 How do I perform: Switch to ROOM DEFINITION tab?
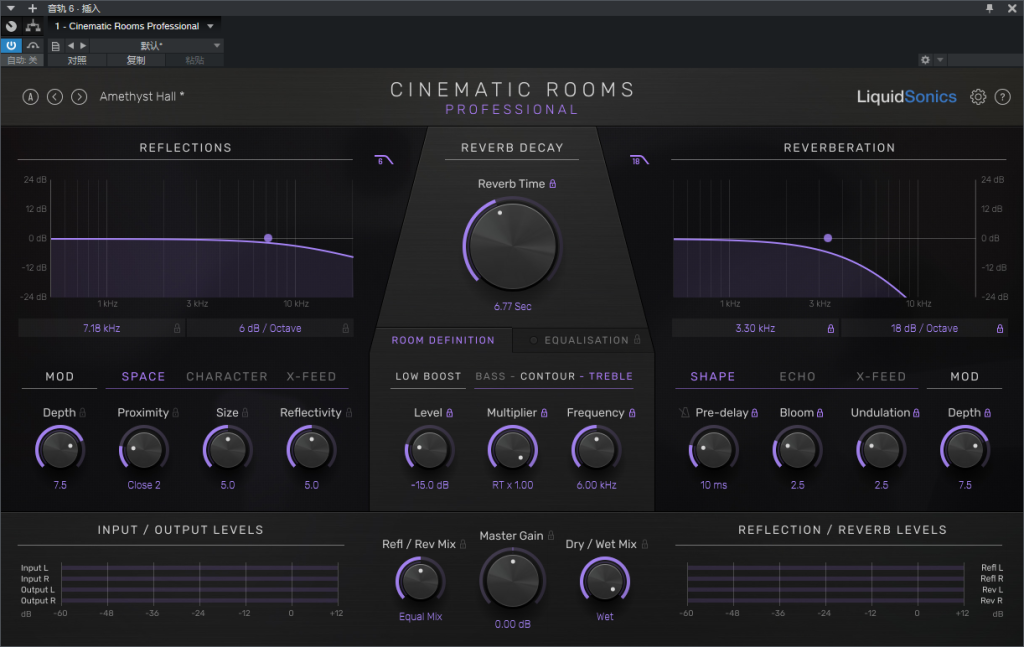tap(443, 340)
